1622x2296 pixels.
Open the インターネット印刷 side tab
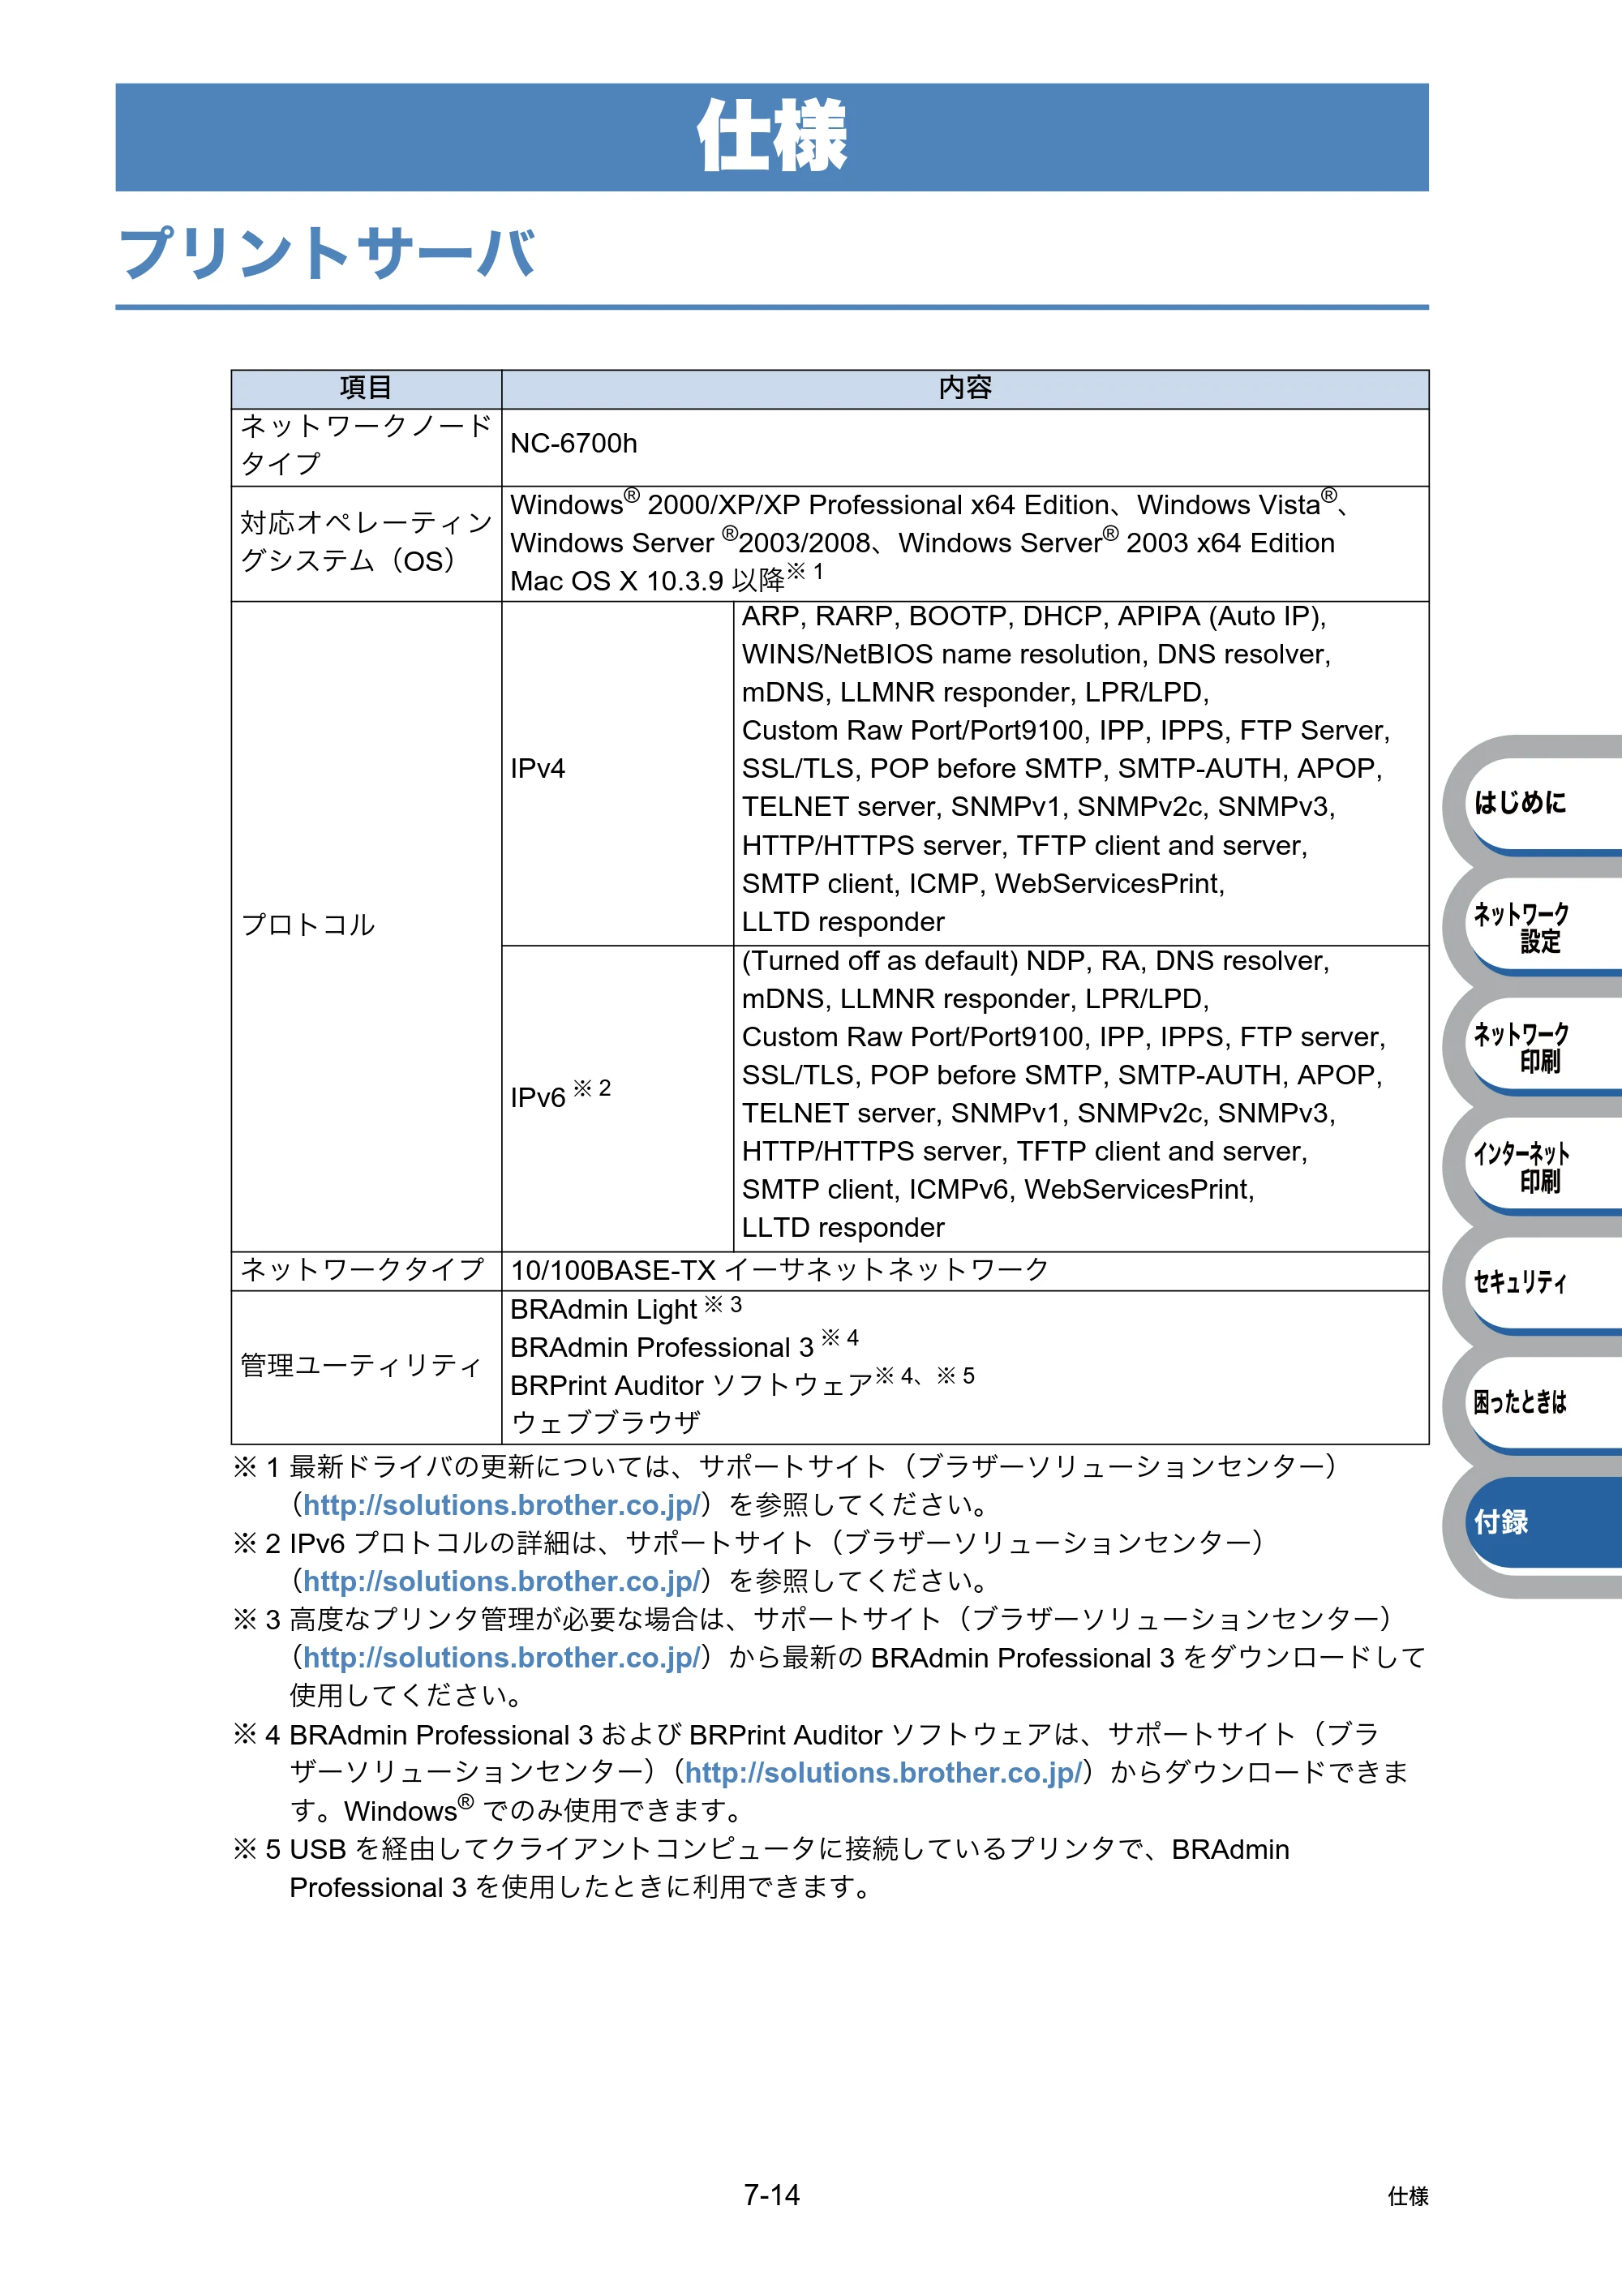click(1542, 1167)
